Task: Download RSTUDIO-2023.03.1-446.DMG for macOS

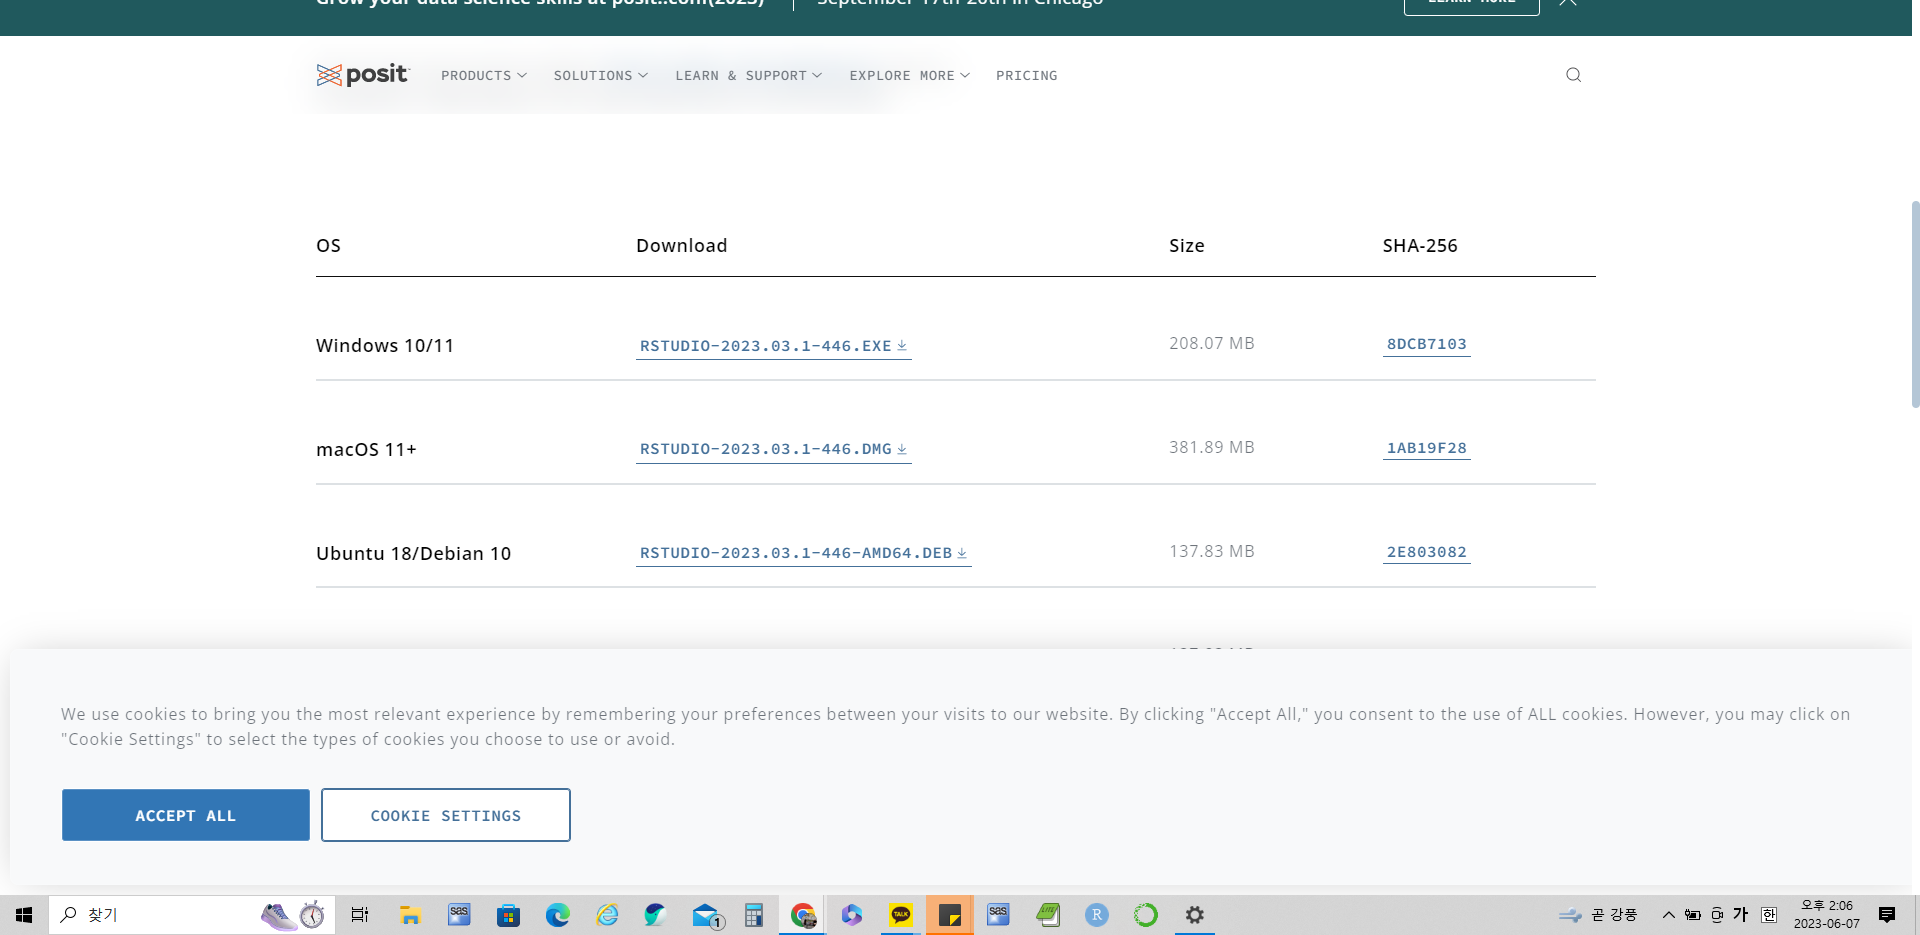Action: (773, 449)
